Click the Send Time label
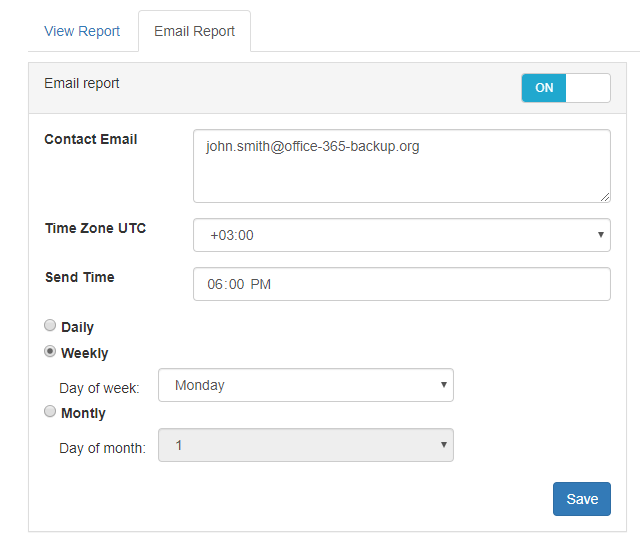This screenshot has width=640, height=533. pyautogui.click(x=80, y=277)
